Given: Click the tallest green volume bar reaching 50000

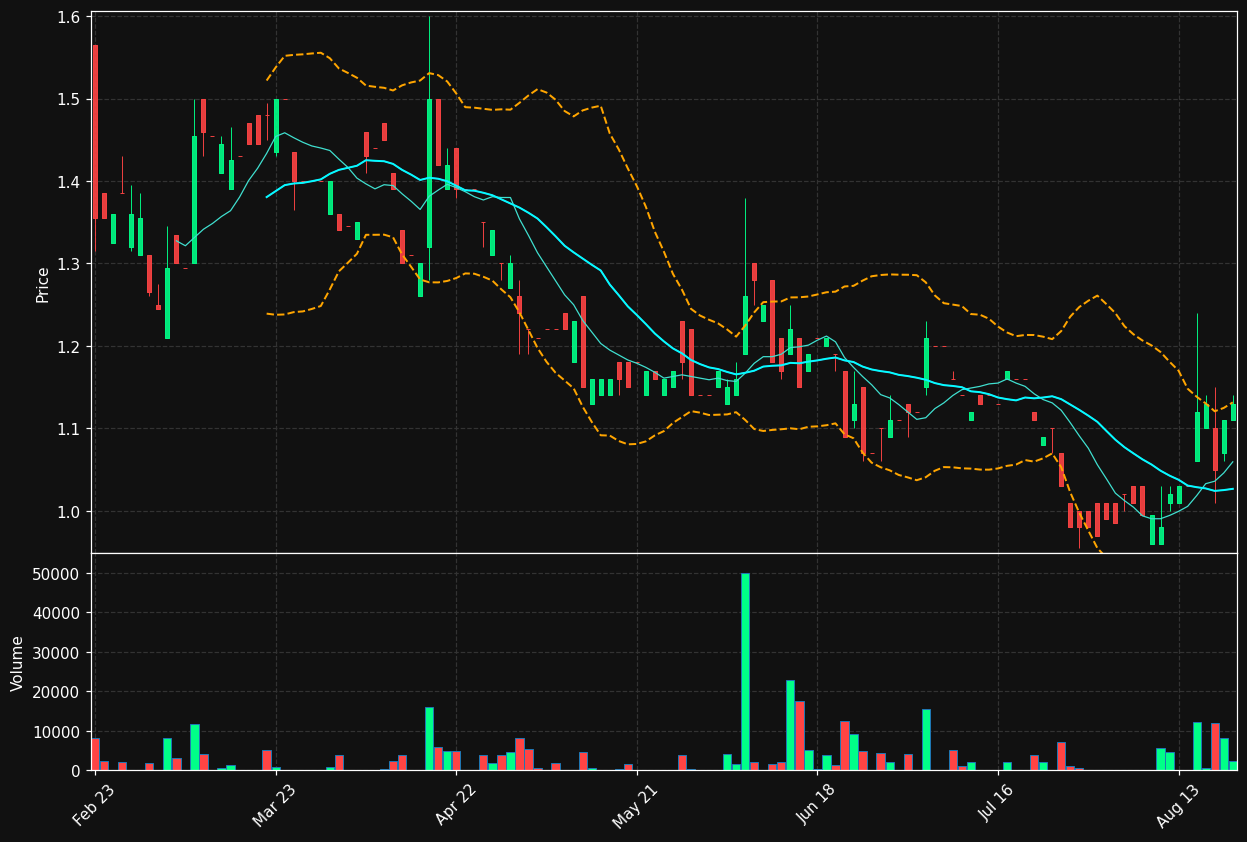Looking at the screenshot, I should [745, 672].
